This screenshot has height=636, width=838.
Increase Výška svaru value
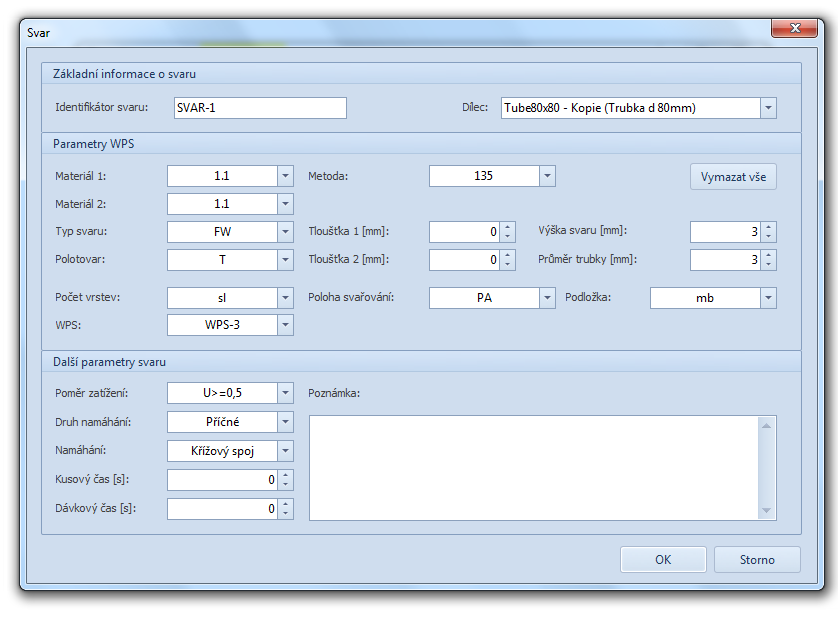pyautogui.click(x=769, y=227)
